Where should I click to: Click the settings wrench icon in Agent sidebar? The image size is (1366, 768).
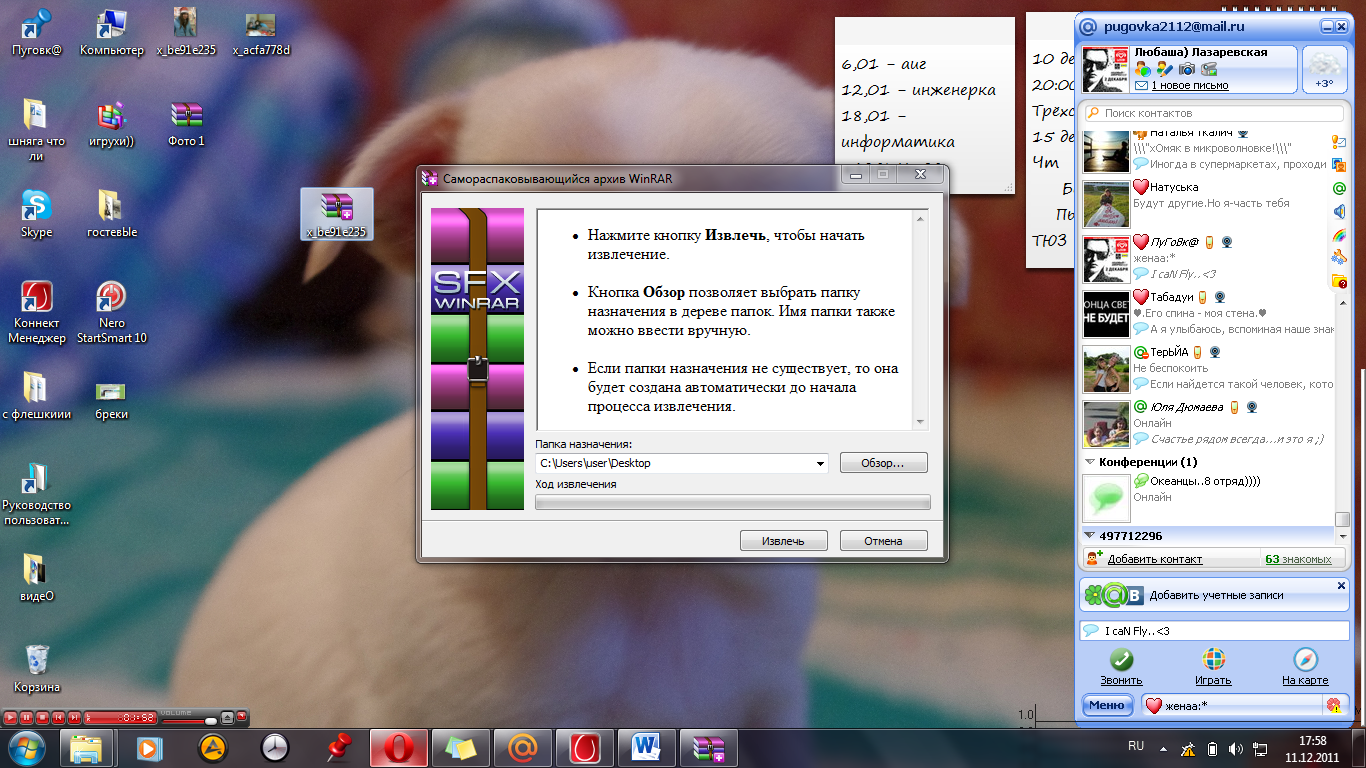click(1340, 258)
